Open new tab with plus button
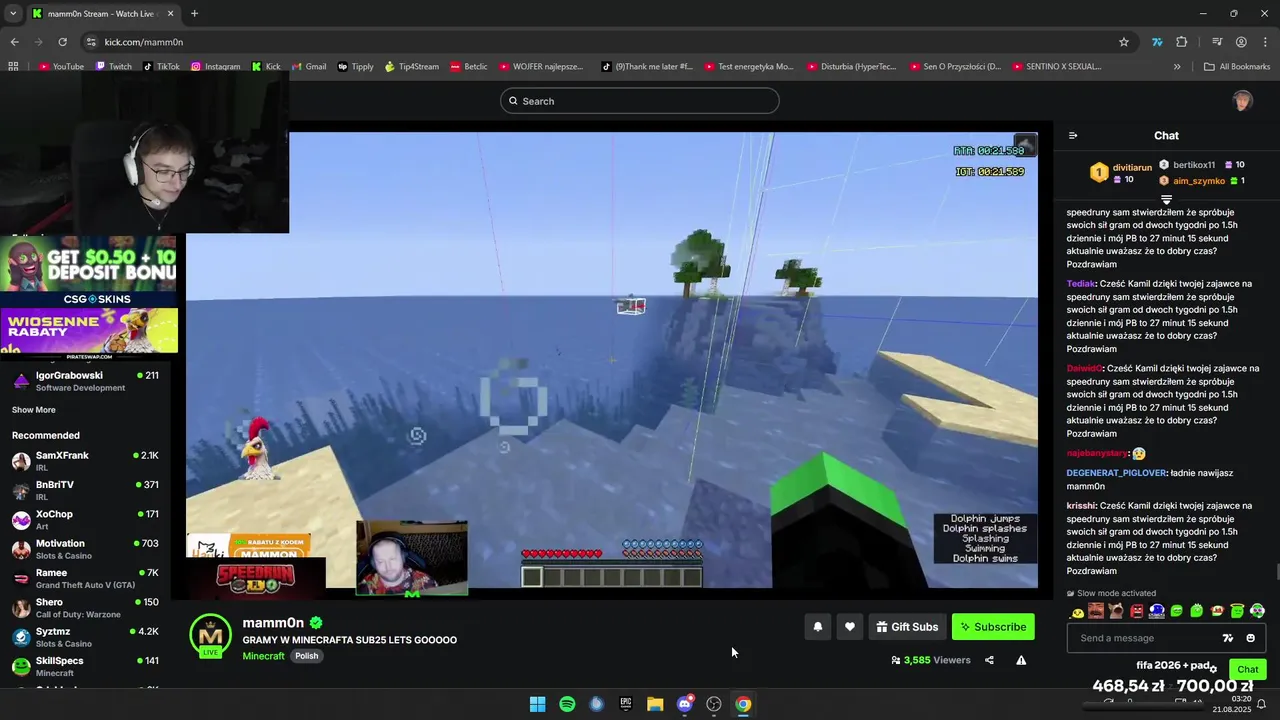The image size is (1280, 720). click(x=194, y=13)
